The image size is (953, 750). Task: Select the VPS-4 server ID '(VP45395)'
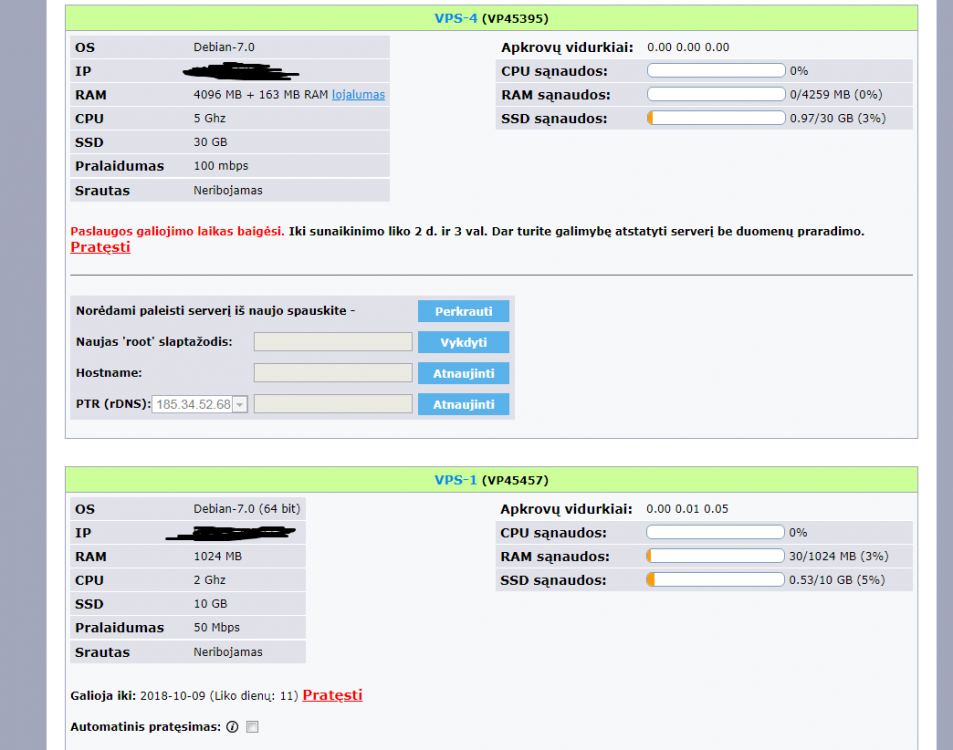click(515, 19)
